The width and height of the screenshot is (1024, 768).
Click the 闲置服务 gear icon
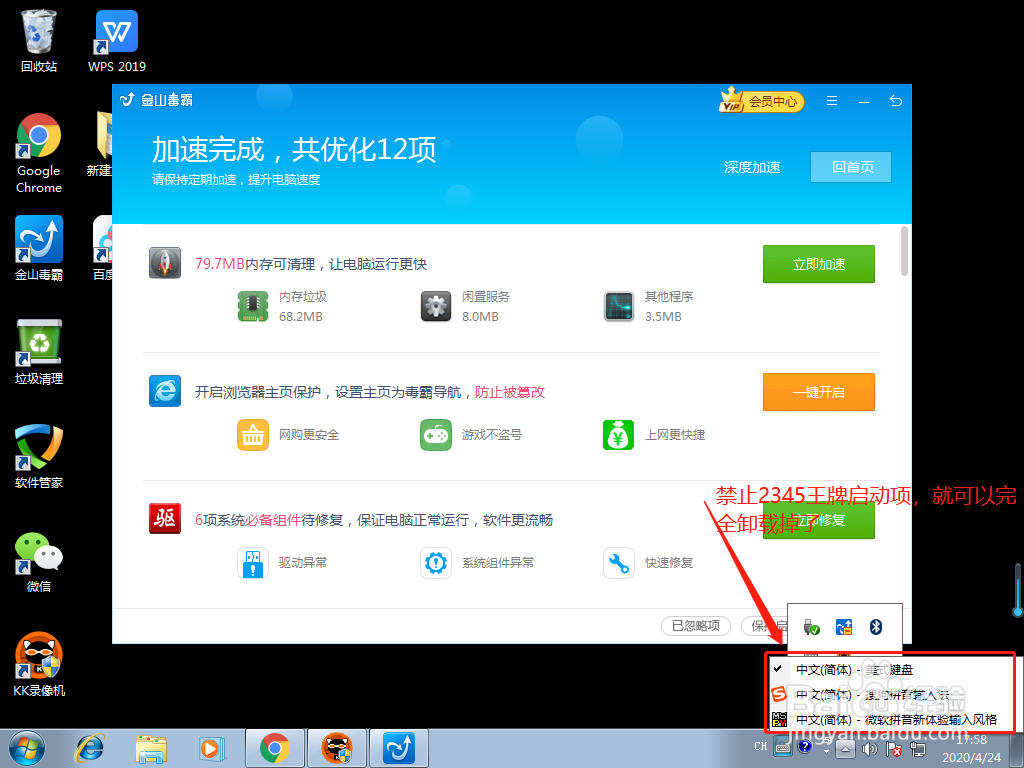(x=436, y=306)
